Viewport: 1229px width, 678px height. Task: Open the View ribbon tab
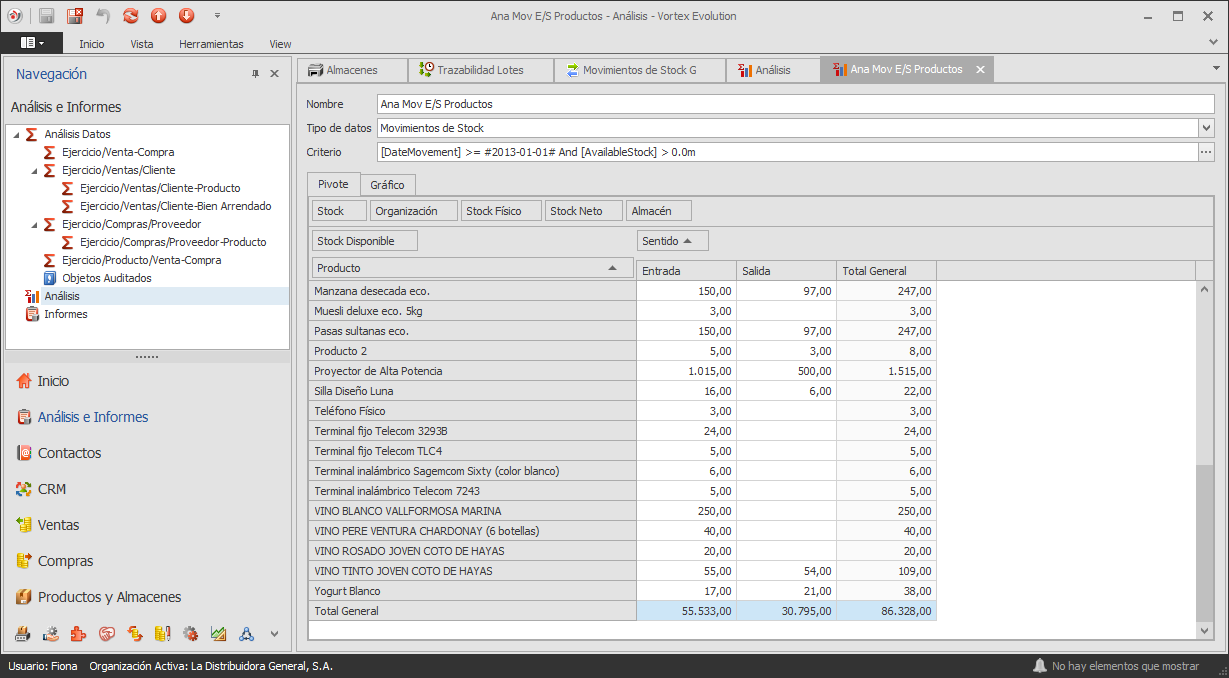[281, 44]
